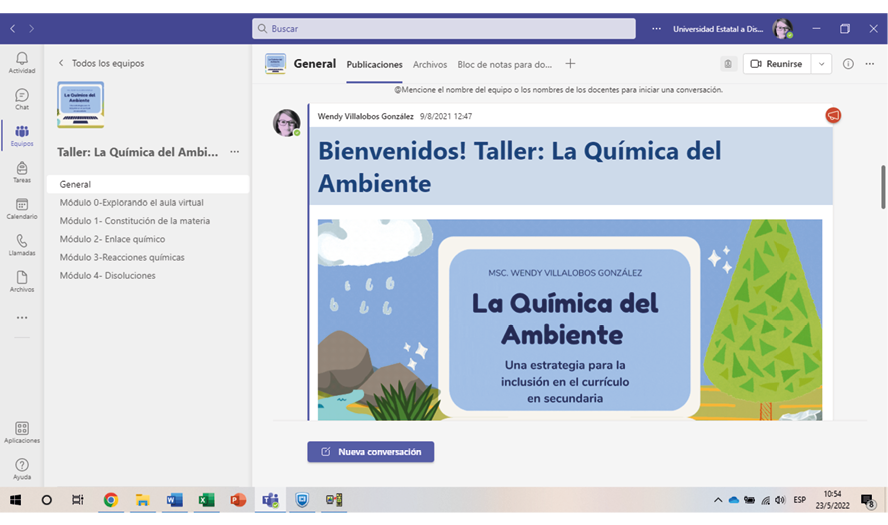Open Calendario from the sidebar
Screen dimensions: 888x525
click(x=21, y=208)
